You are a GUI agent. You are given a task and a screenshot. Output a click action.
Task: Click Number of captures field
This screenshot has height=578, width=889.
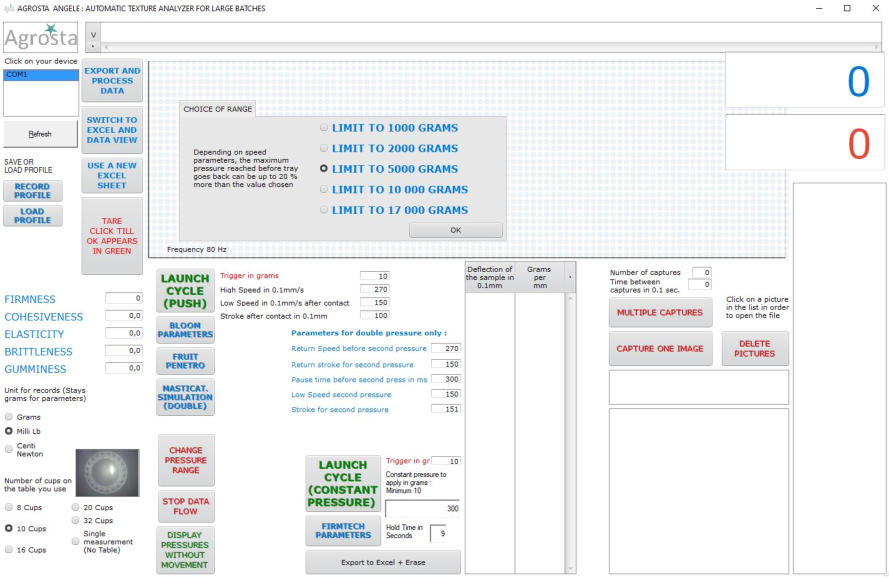click(701, 272)
